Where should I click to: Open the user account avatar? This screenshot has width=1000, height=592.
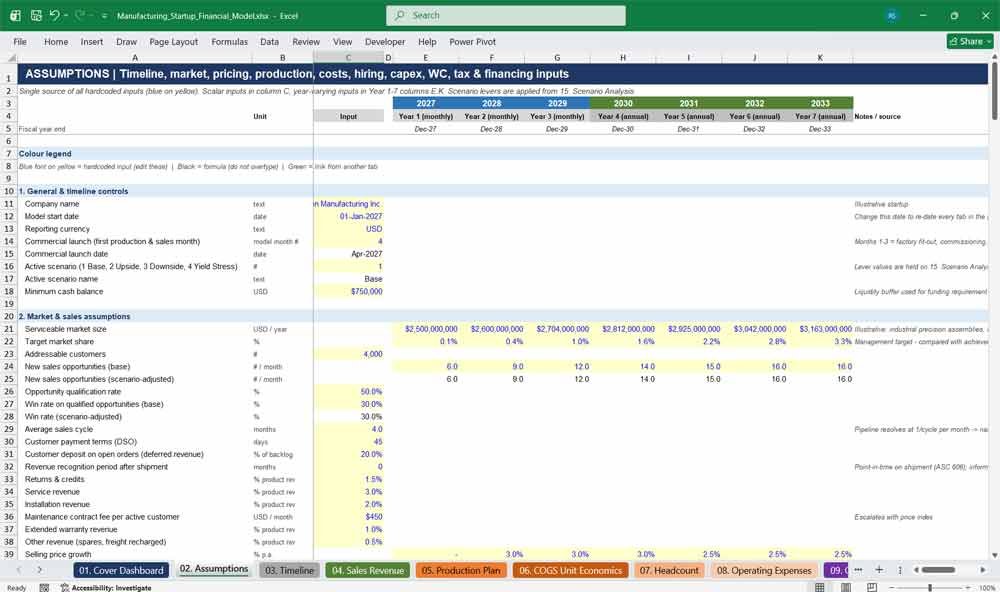[892, 15]
